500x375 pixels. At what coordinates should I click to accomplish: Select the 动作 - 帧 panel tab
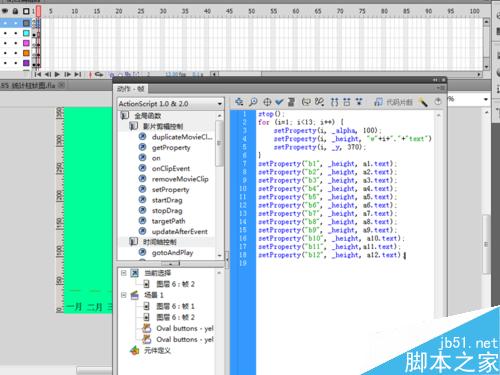(x=131, y=89)
